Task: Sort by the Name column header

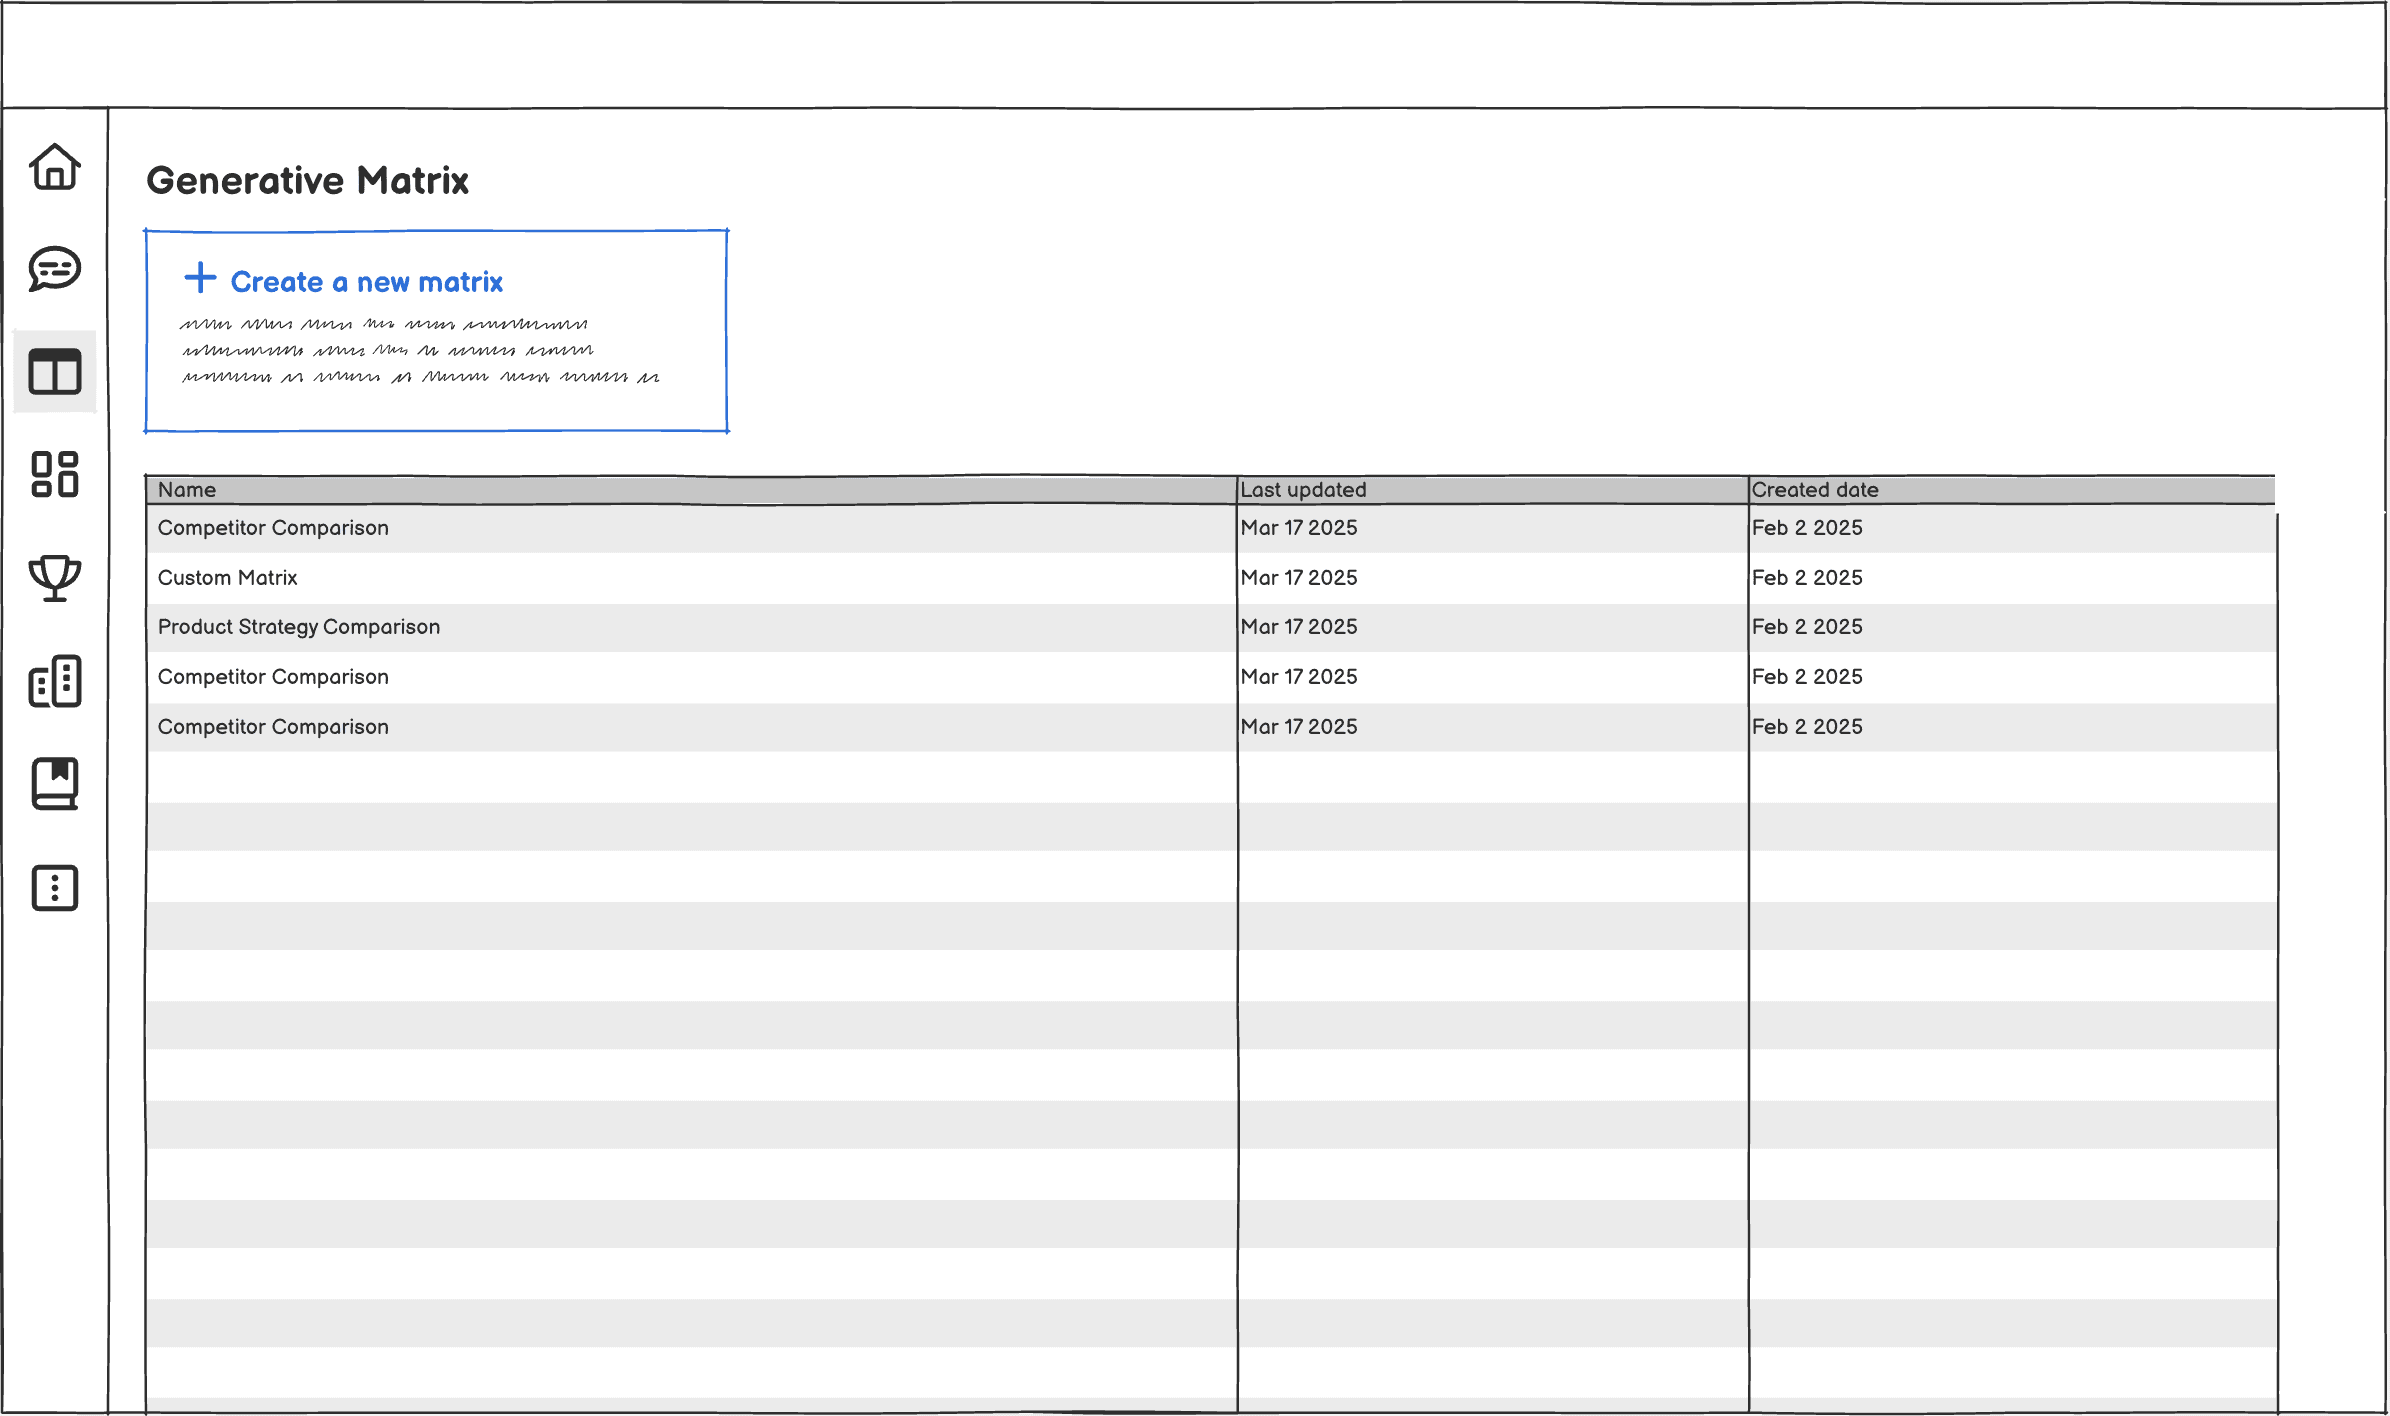Action: [x=187, y=490]
